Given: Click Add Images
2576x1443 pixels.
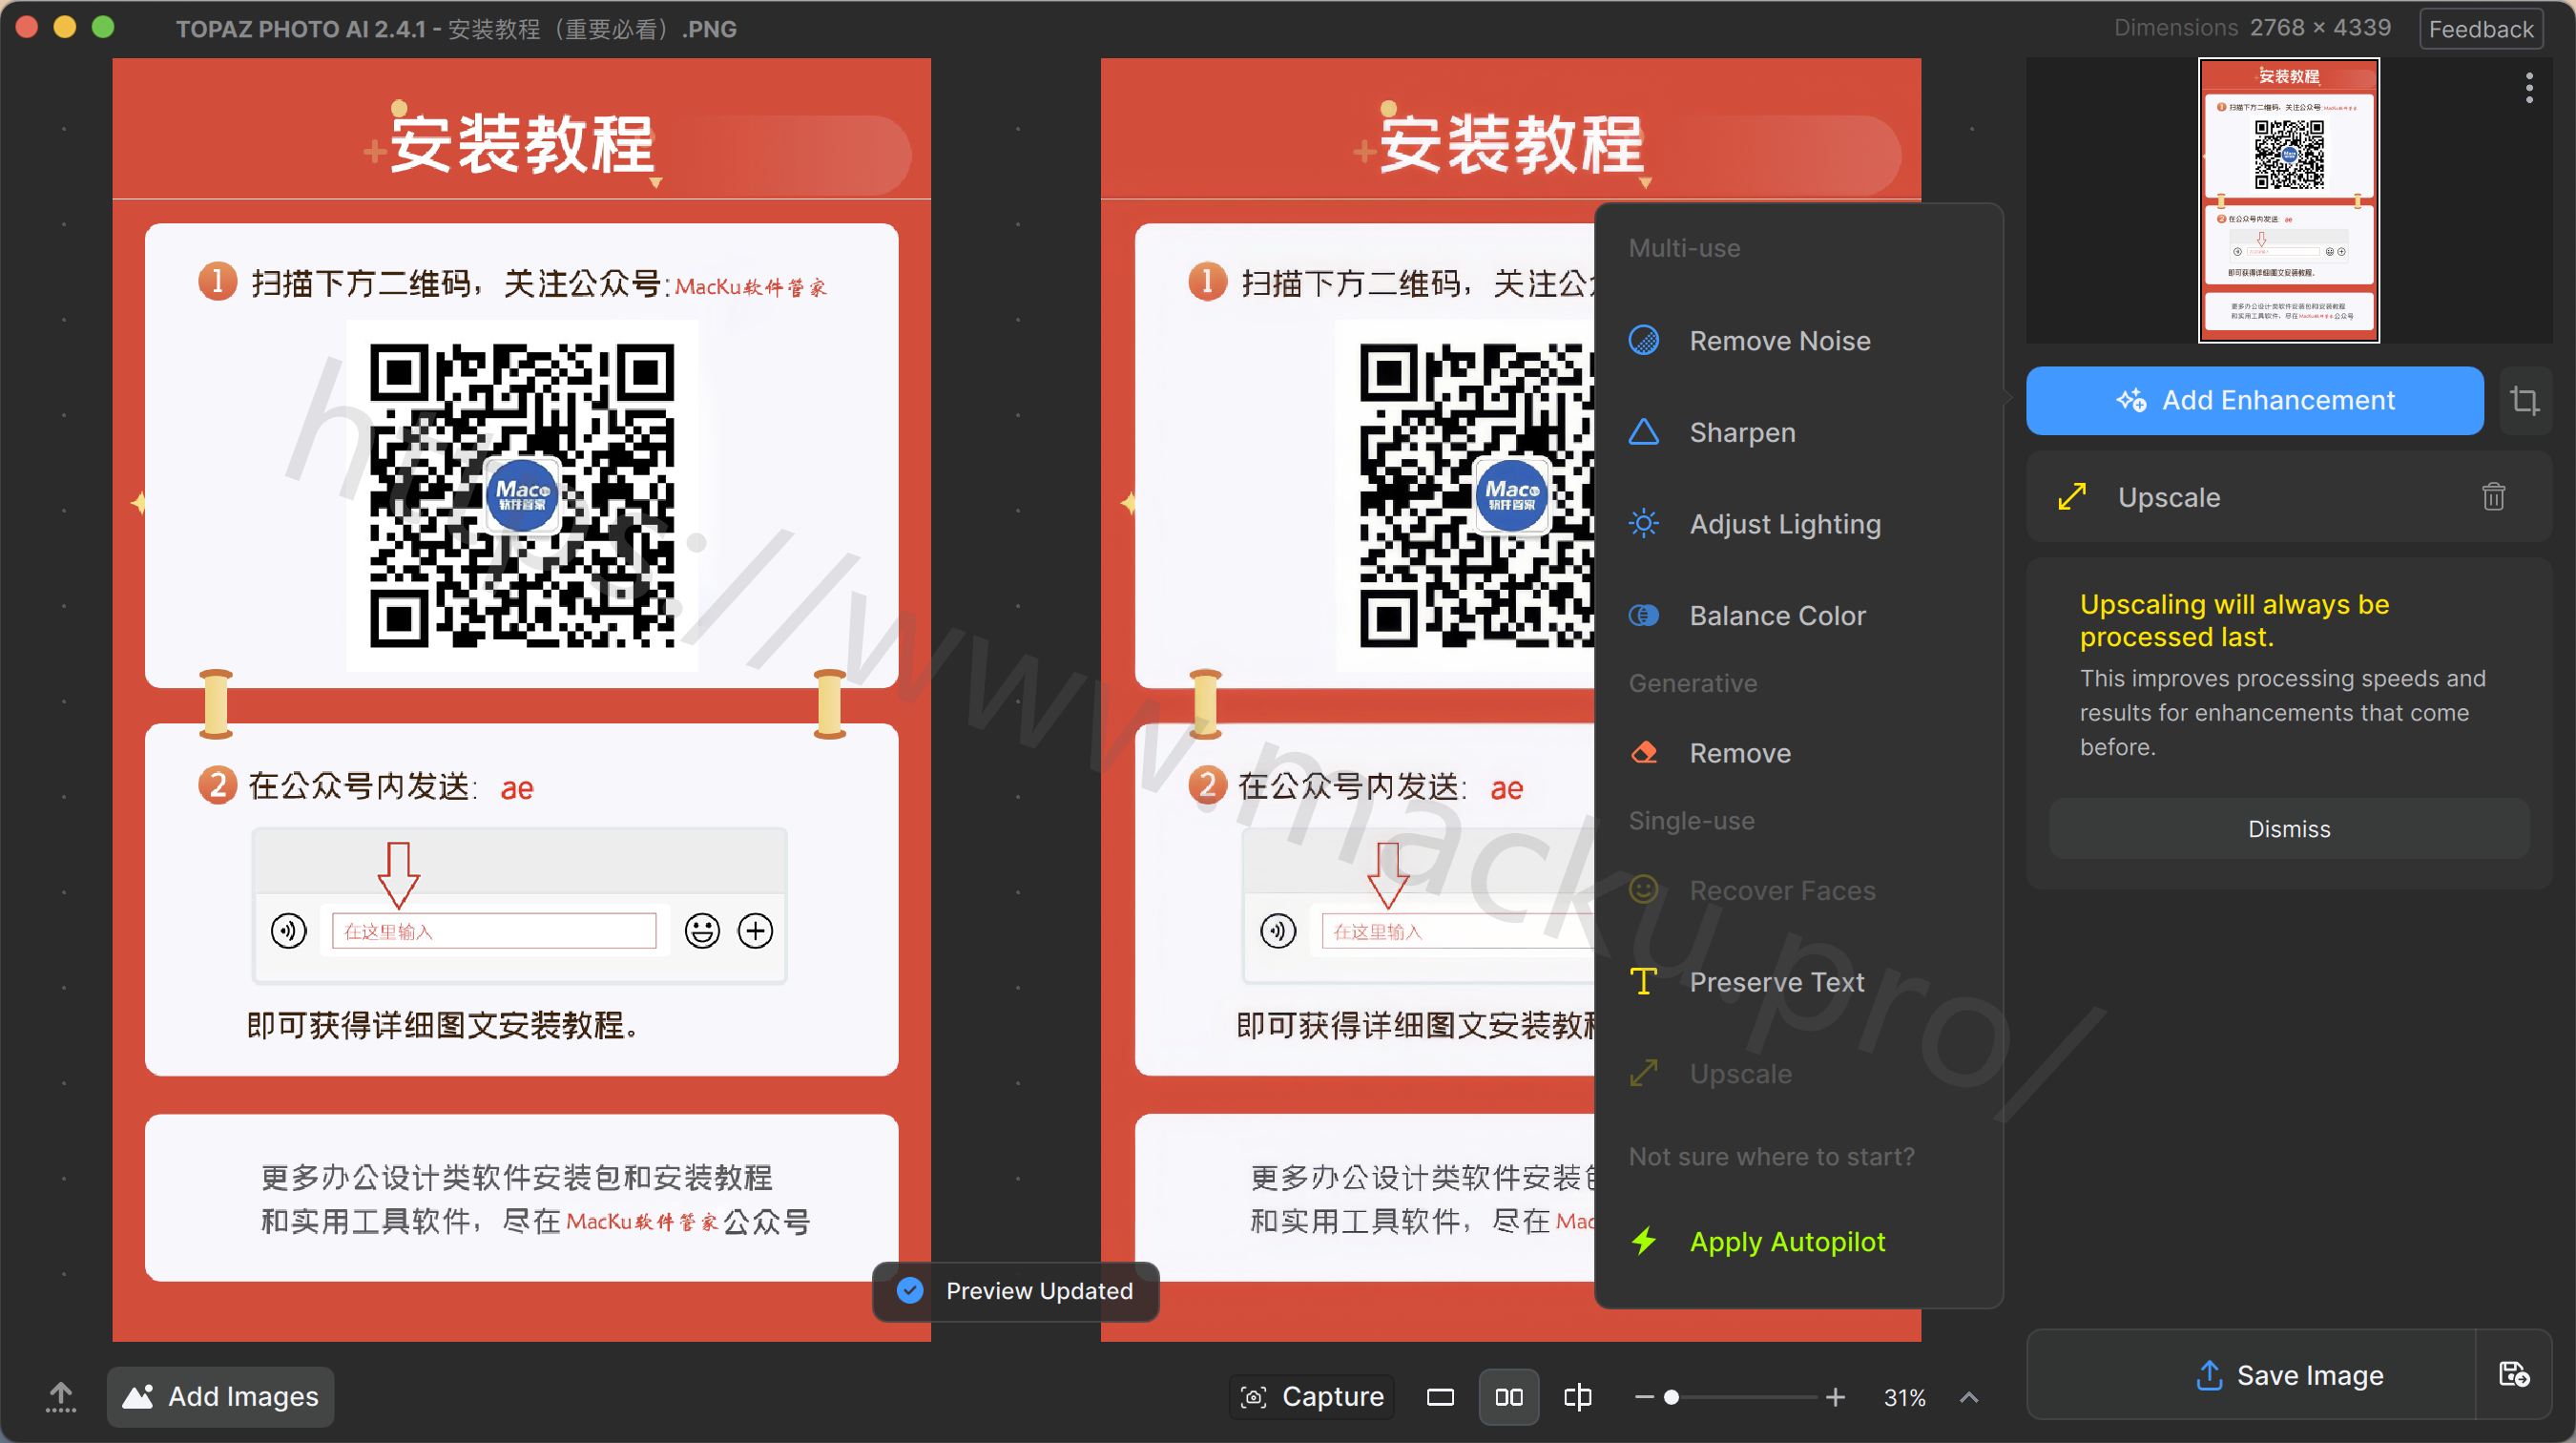Looking at the screenshot, I should [x=221, y=1396].
